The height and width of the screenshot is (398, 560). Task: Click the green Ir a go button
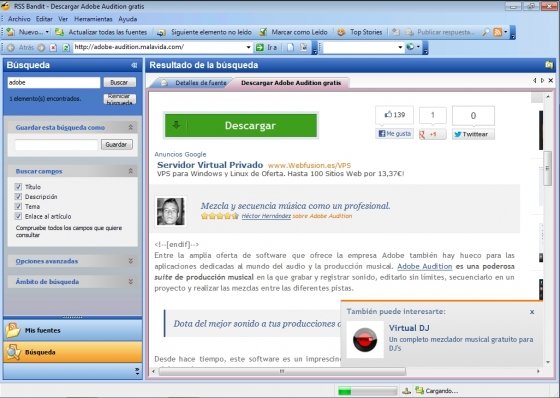266,47
